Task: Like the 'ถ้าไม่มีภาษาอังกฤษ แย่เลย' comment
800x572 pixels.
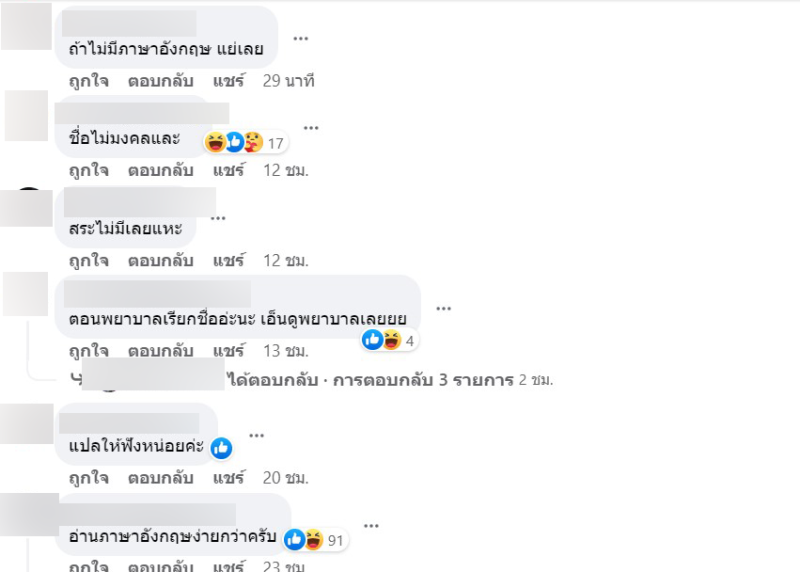Action: [x=89, y=81]
